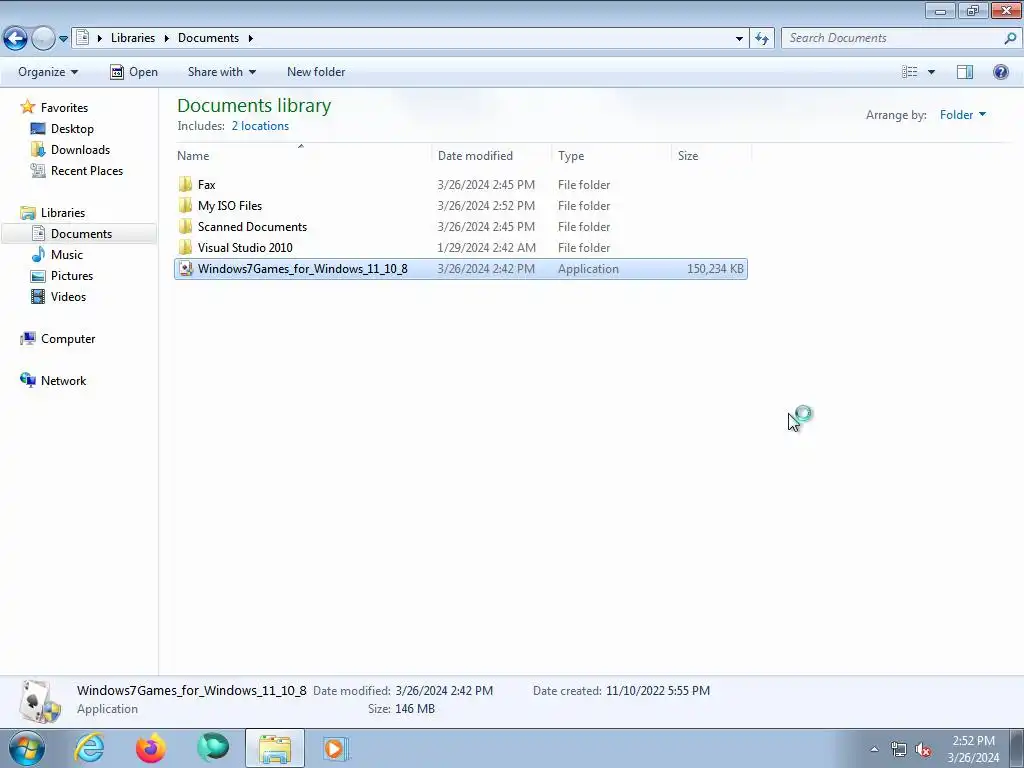This screenshot has height=768, width=1024.
Task: Show hidden system tray icons
Action: click(x=874, y=749)
